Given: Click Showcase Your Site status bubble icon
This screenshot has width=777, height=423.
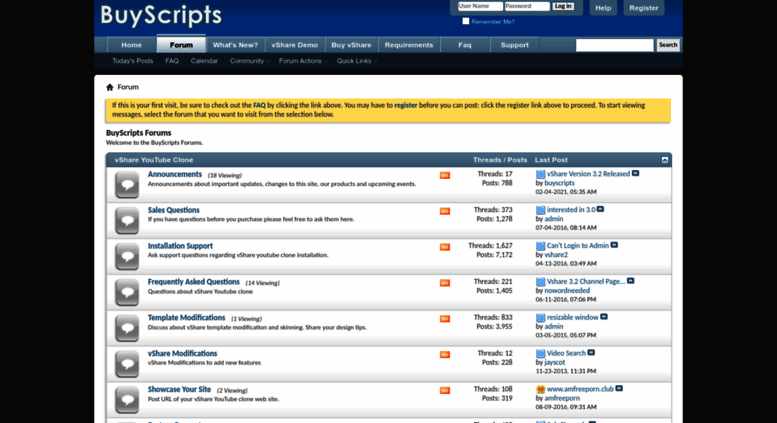Looking at the screenshot, I should pos(127,400).
